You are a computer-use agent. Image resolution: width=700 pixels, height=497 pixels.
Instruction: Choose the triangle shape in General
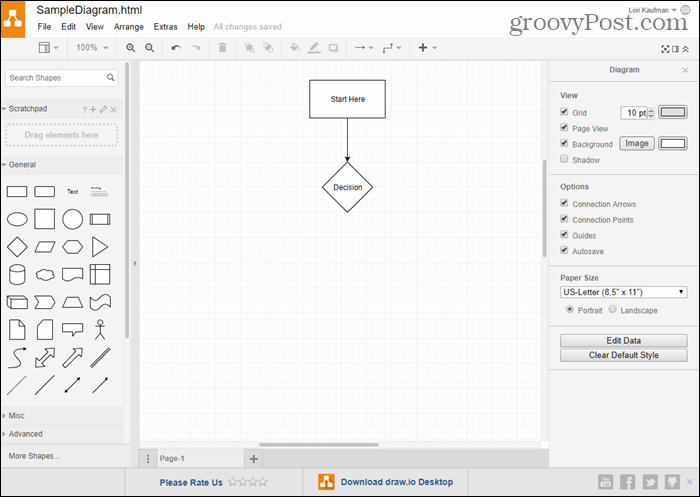(100, 247)
